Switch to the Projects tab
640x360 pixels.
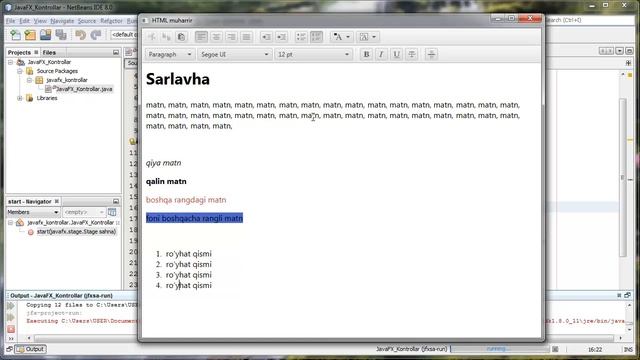coord(19,53)
